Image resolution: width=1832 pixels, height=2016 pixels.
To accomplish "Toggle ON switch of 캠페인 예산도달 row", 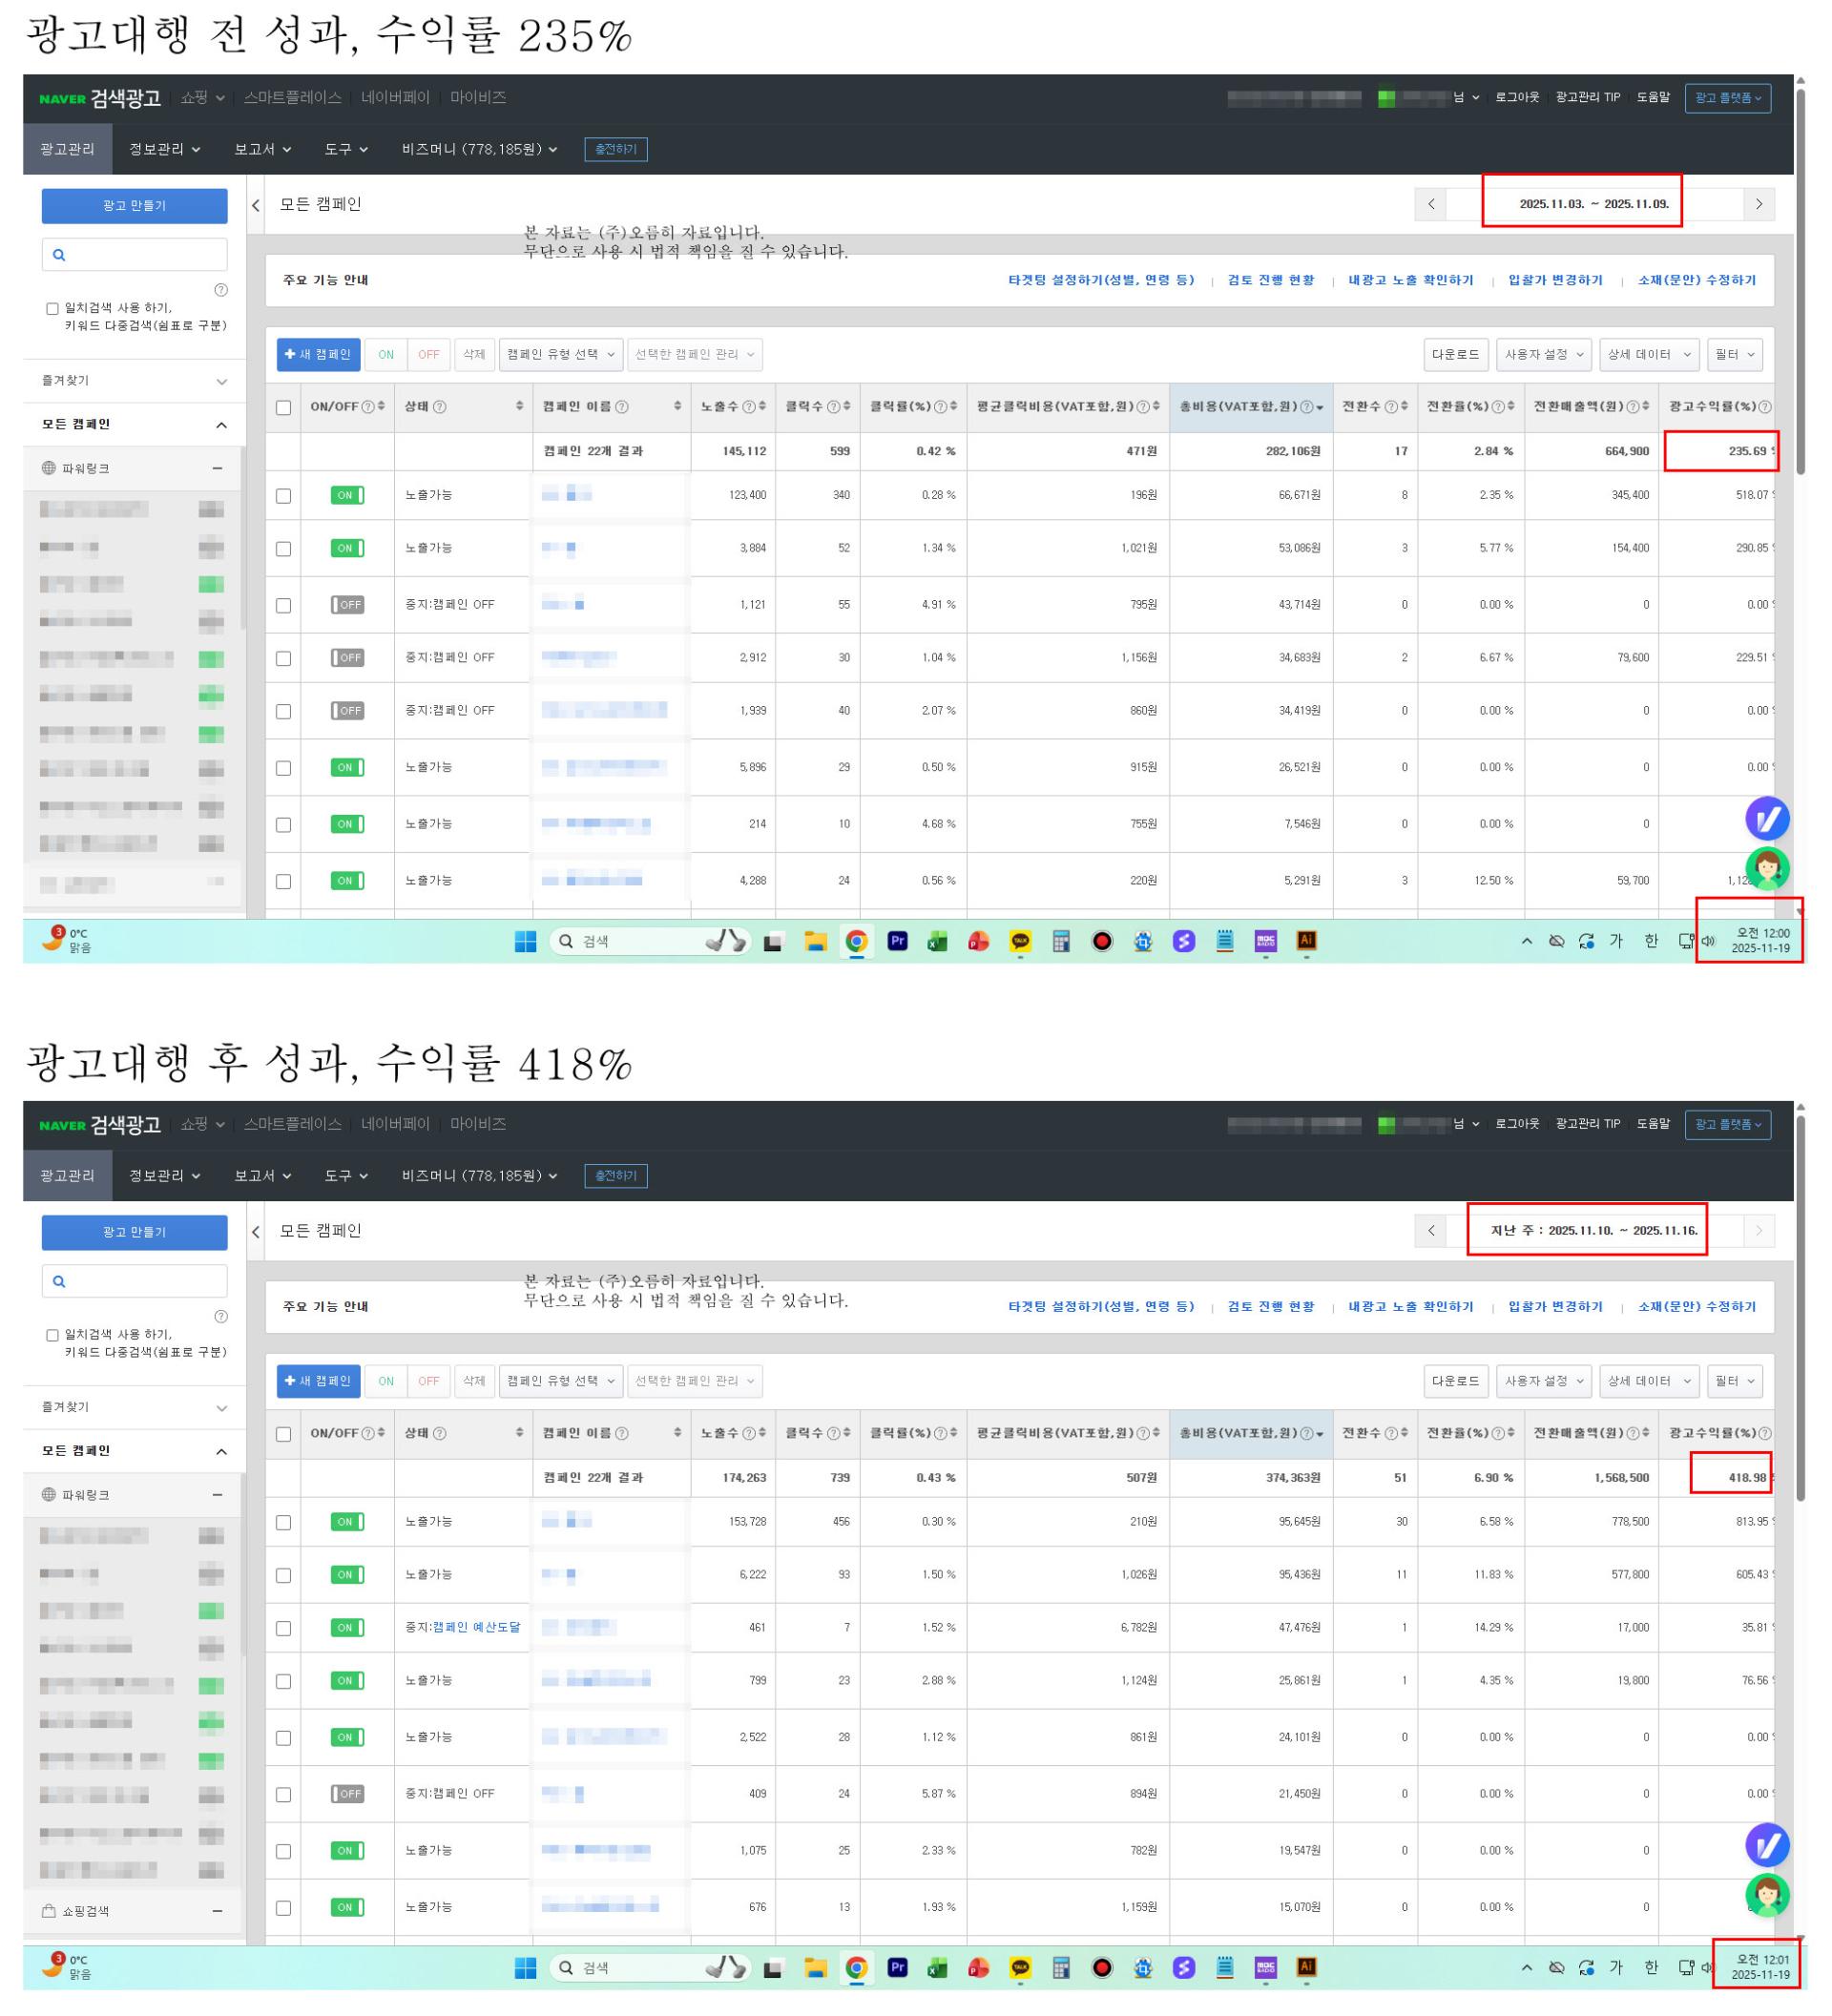I will point(347,1628).
